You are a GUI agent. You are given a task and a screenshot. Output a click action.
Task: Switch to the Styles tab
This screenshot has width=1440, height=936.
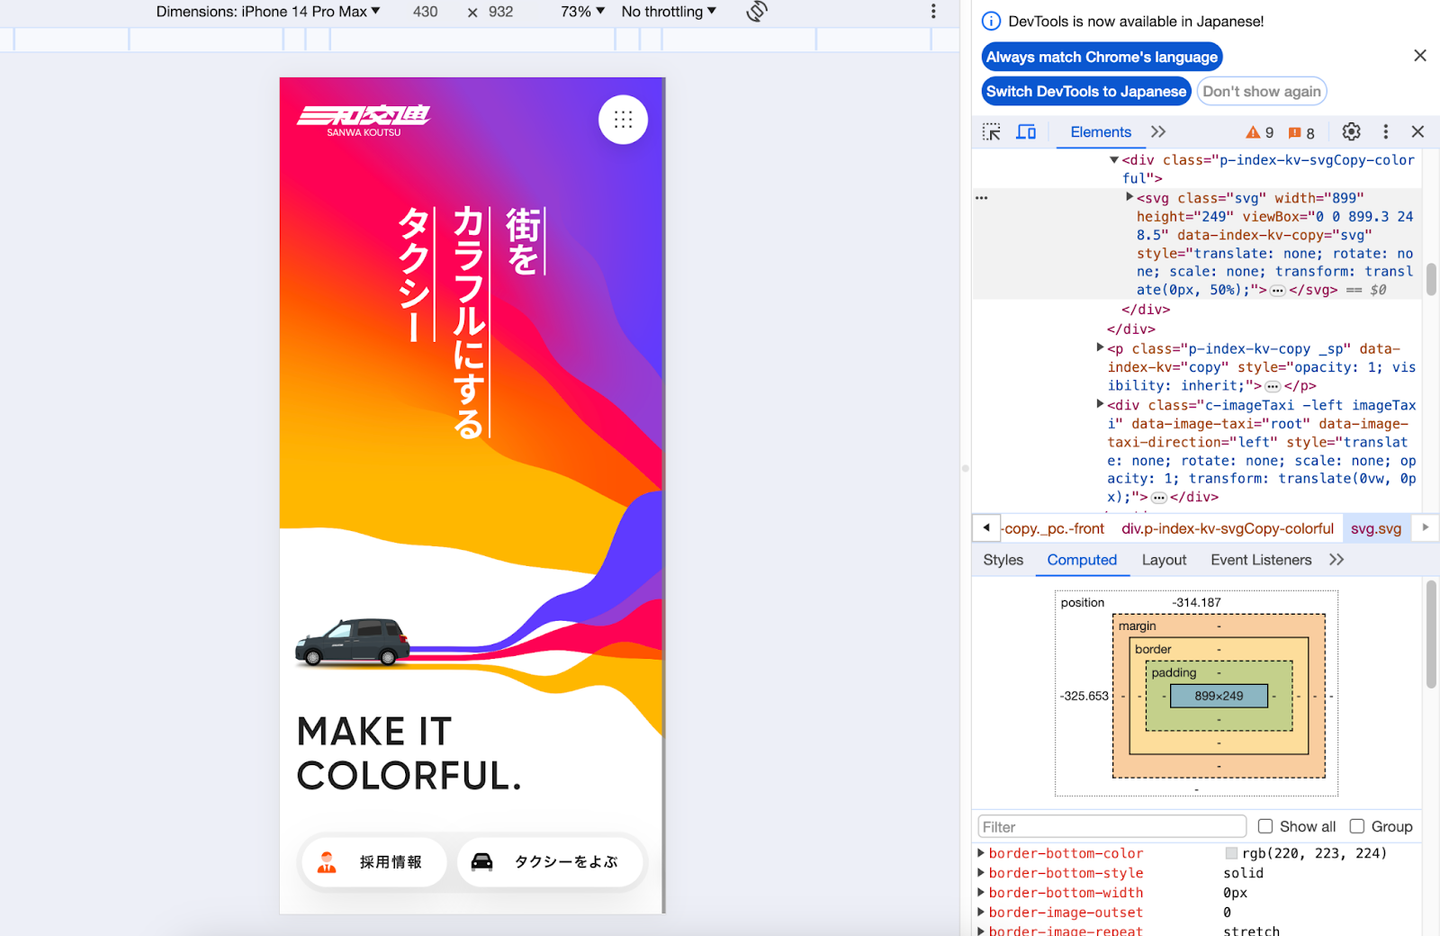(x=1003, y=560)
